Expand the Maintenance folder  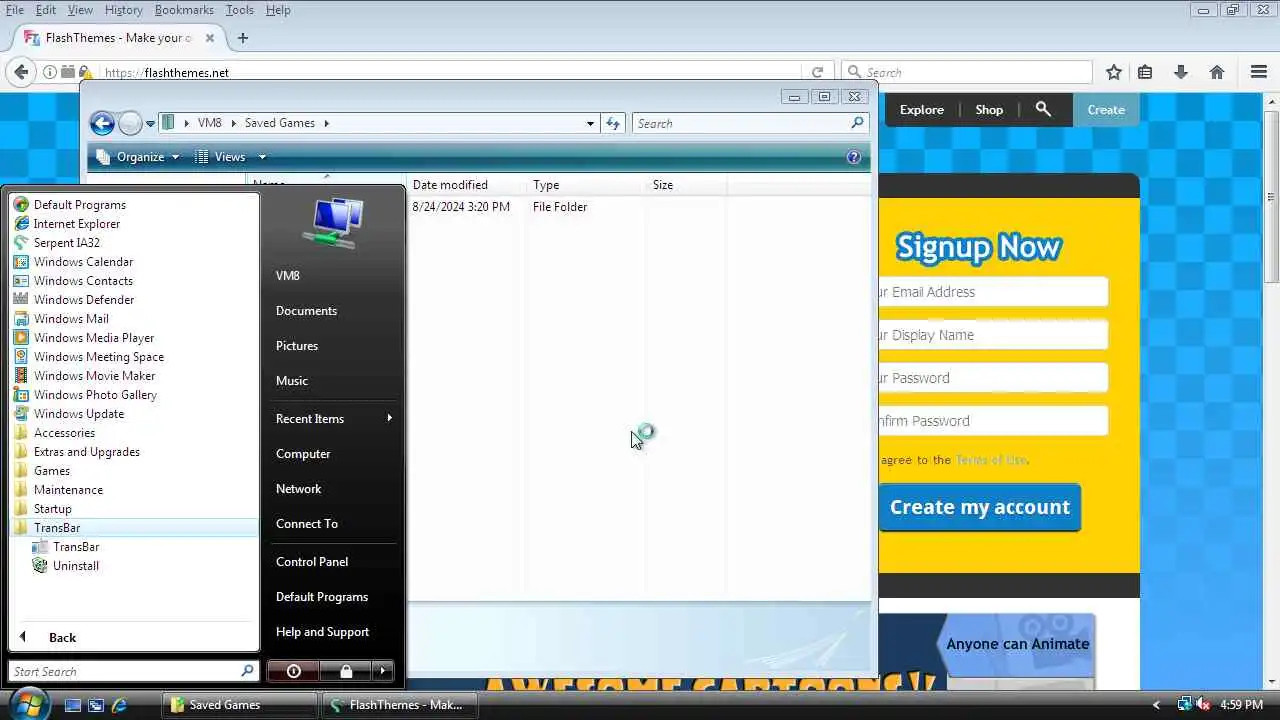[68, 490]
